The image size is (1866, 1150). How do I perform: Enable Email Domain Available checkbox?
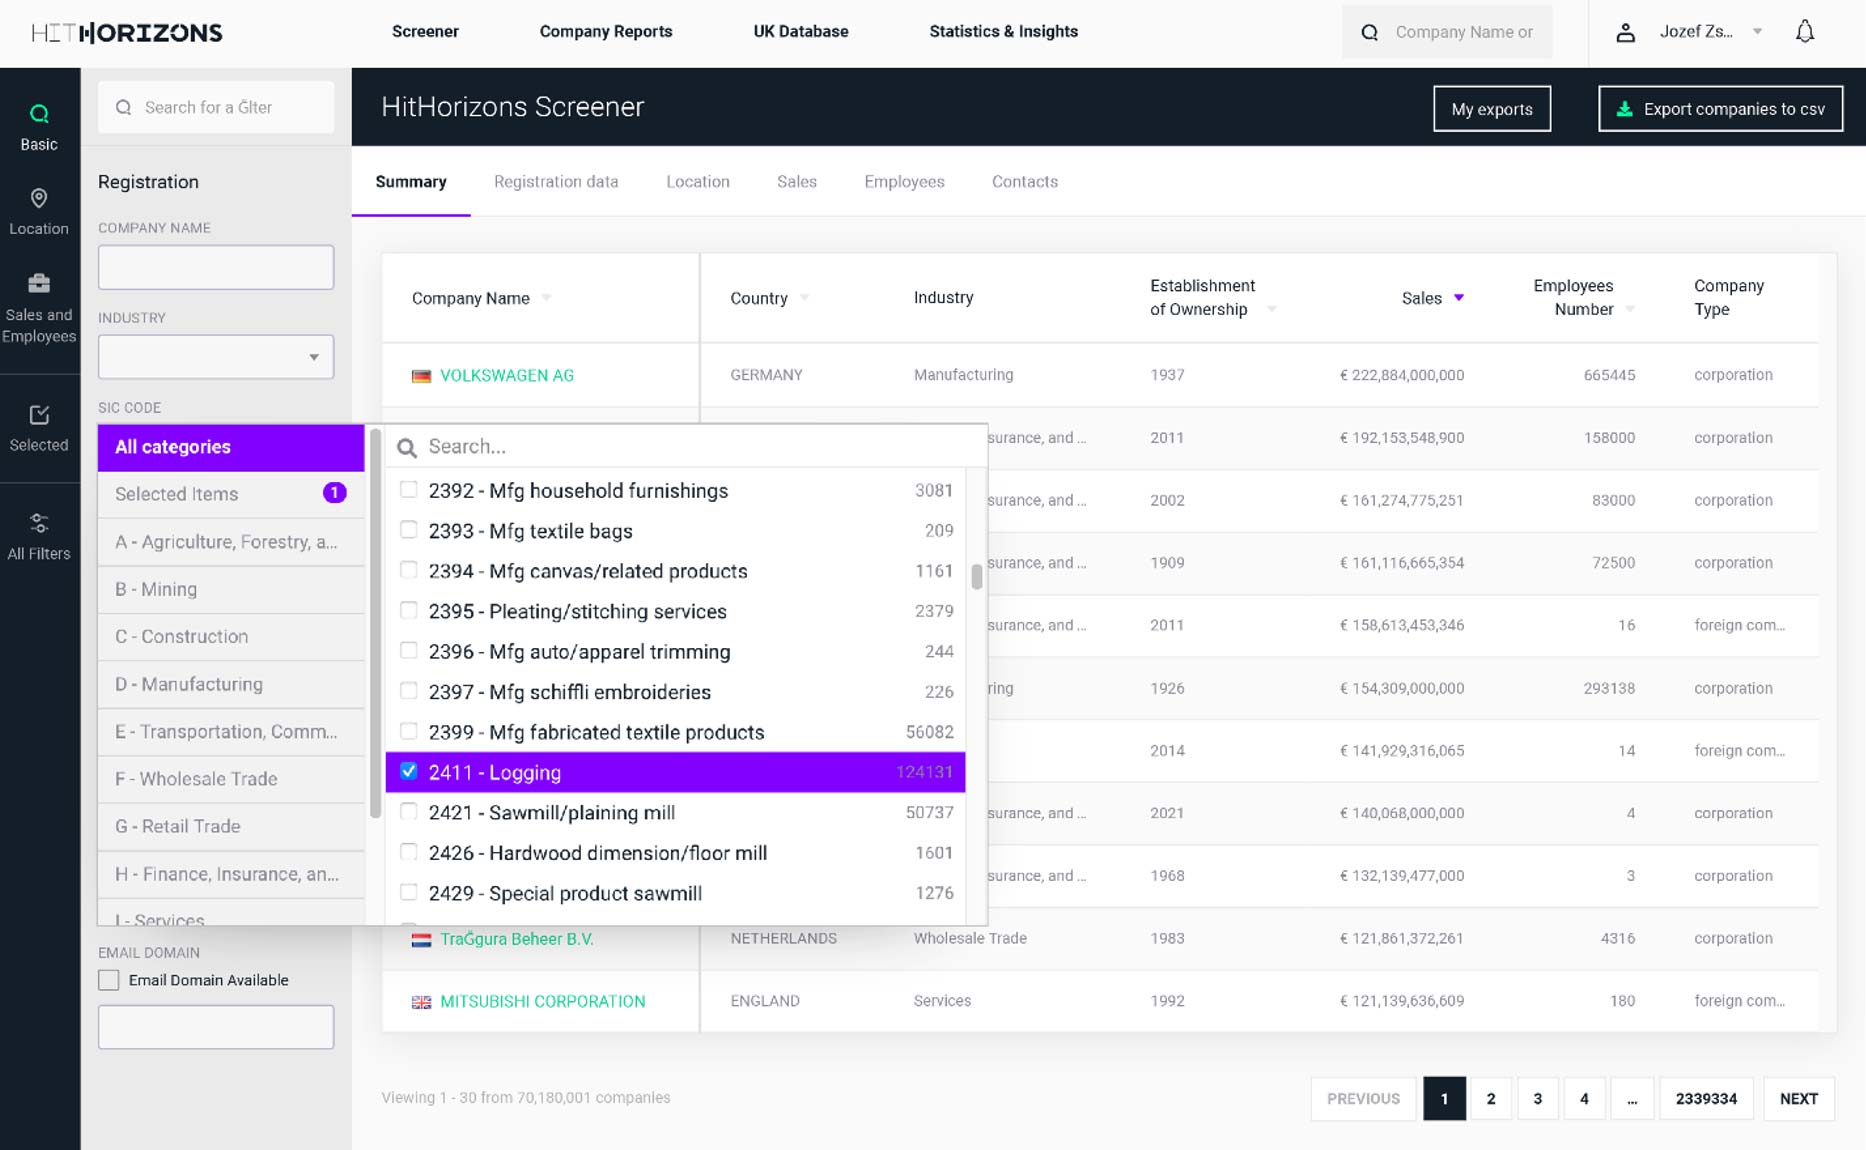pyautogui.click(x=109, y=980)
